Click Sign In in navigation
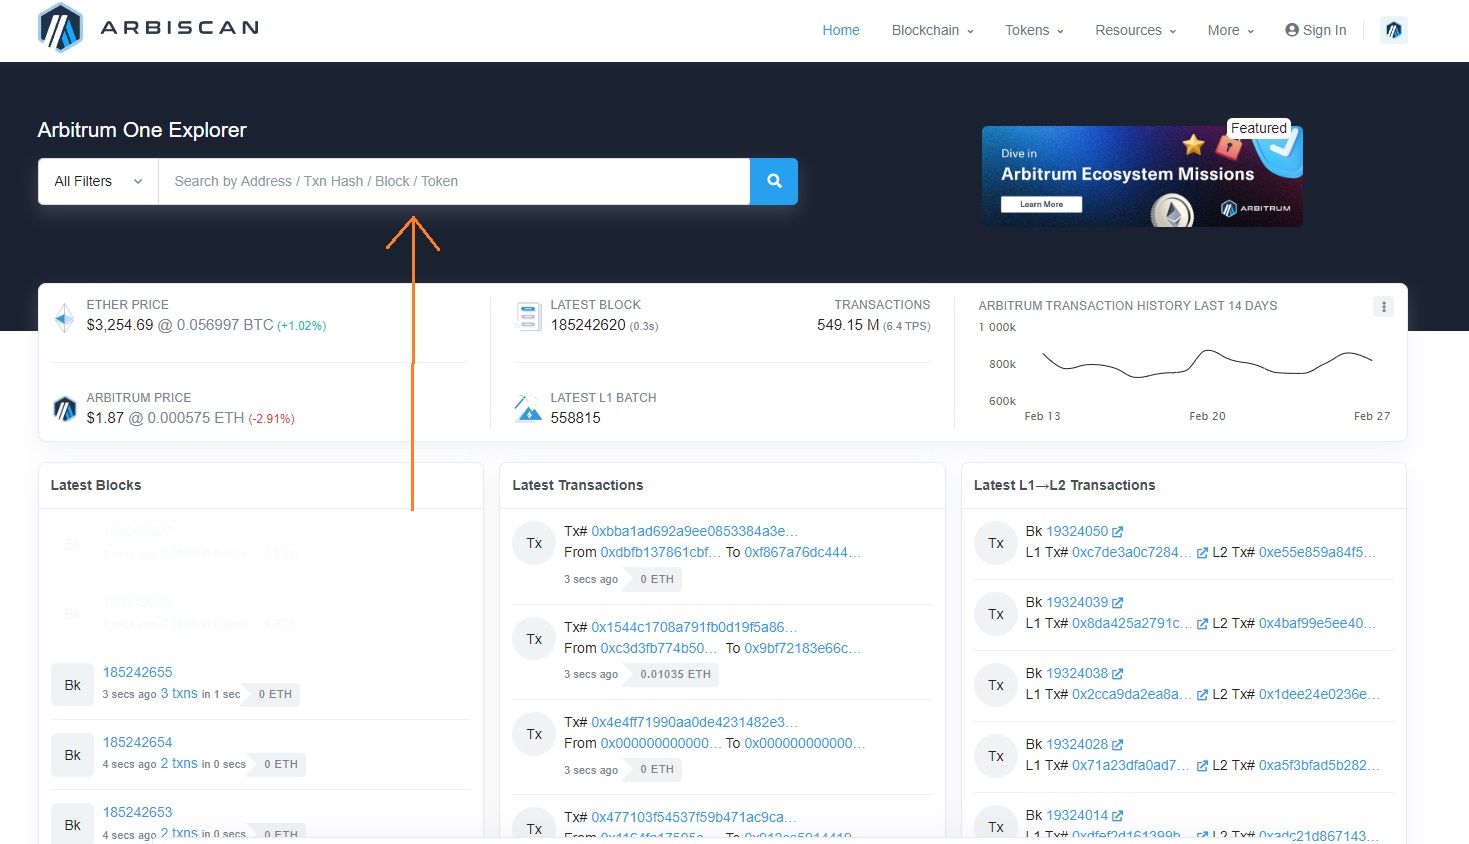The width and height of the screenshot is (1469, 844). coord(1315,30)
